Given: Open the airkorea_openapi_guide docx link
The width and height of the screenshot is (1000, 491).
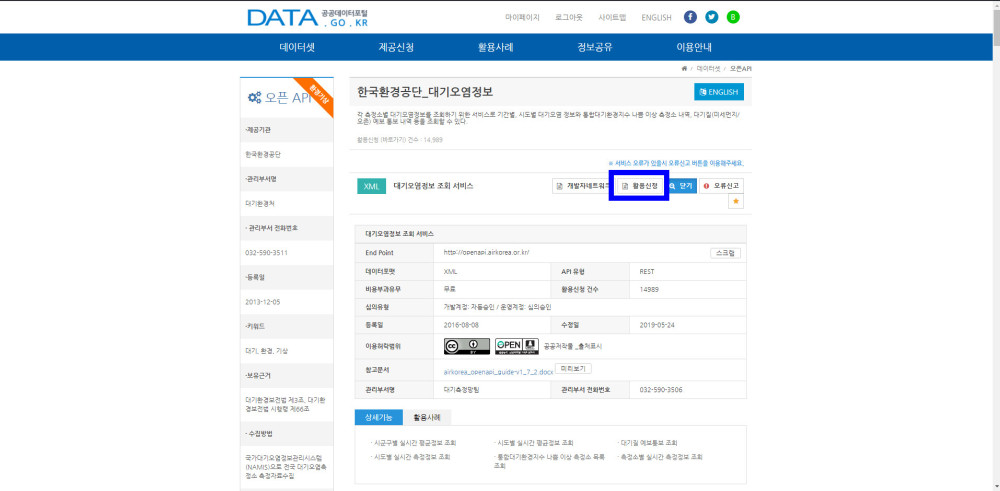Looking at the screenshot, I should pos(498,370).
